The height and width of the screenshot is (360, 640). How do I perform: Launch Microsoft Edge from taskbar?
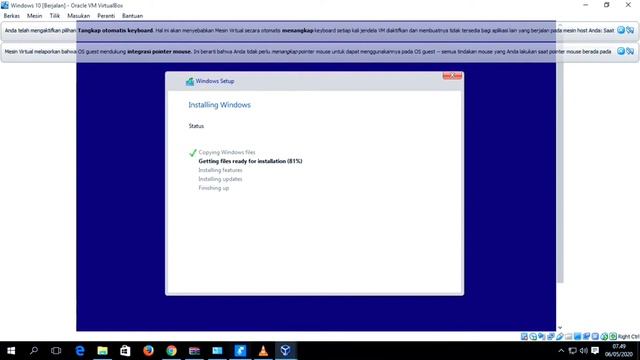coord(80,351)
